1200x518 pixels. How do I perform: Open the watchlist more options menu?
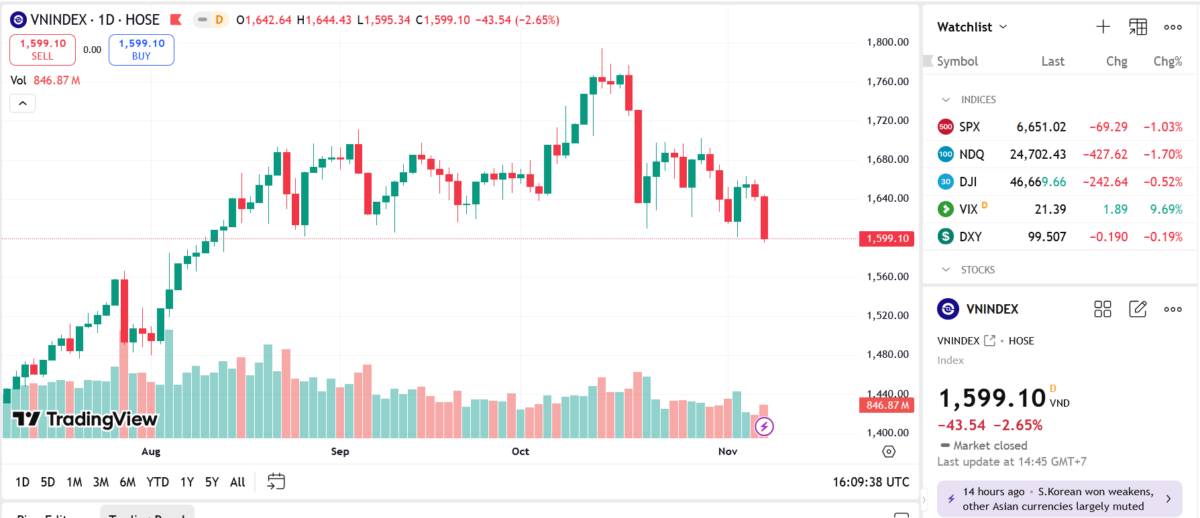pos(1173,27)
